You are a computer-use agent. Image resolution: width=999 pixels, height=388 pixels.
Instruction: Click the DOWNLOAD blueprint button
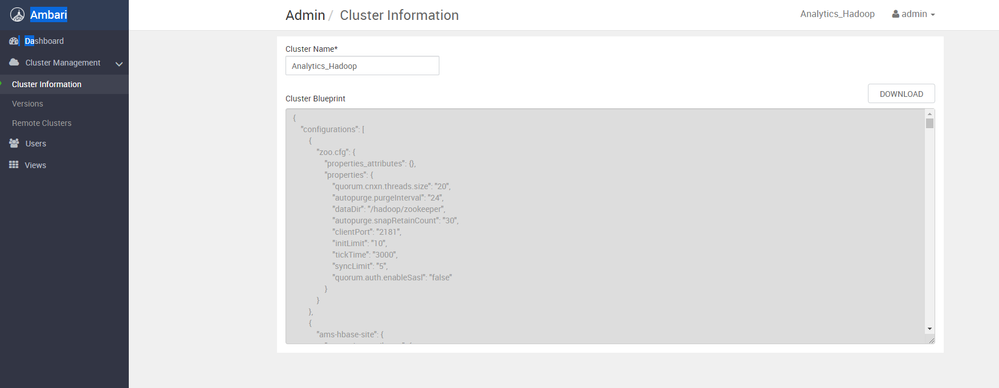[901, 94]
